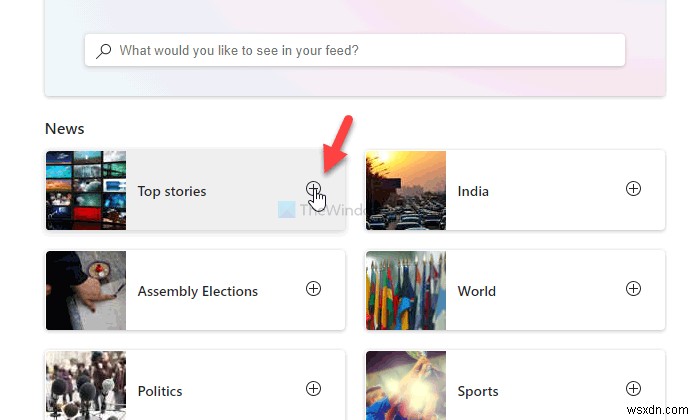Screen dimensions: 700x420
Task: Click the Top stories label text
Action: pos(172,191)
